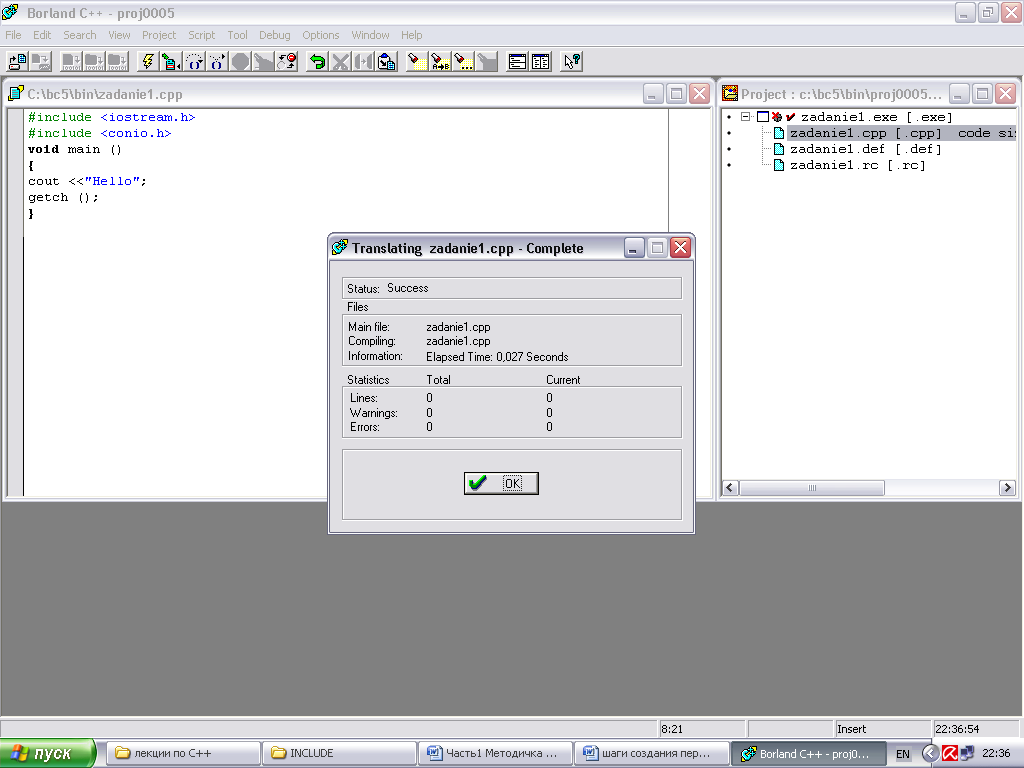Click the Load program toolbar icon
The image size is (1024, 768).
click(x=172, y=61)
